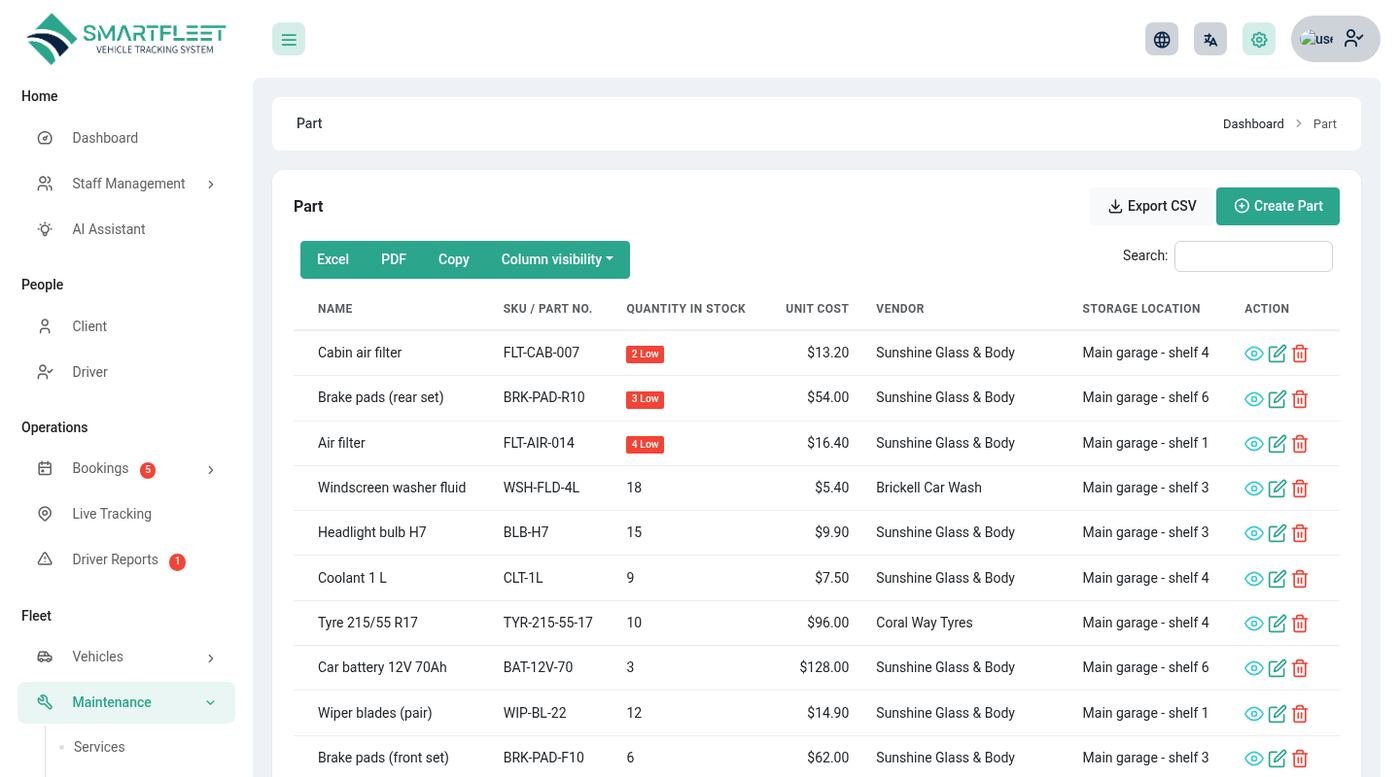
Task: Edit the Brake pads (rear set) row
Action: coord(1277,399)
